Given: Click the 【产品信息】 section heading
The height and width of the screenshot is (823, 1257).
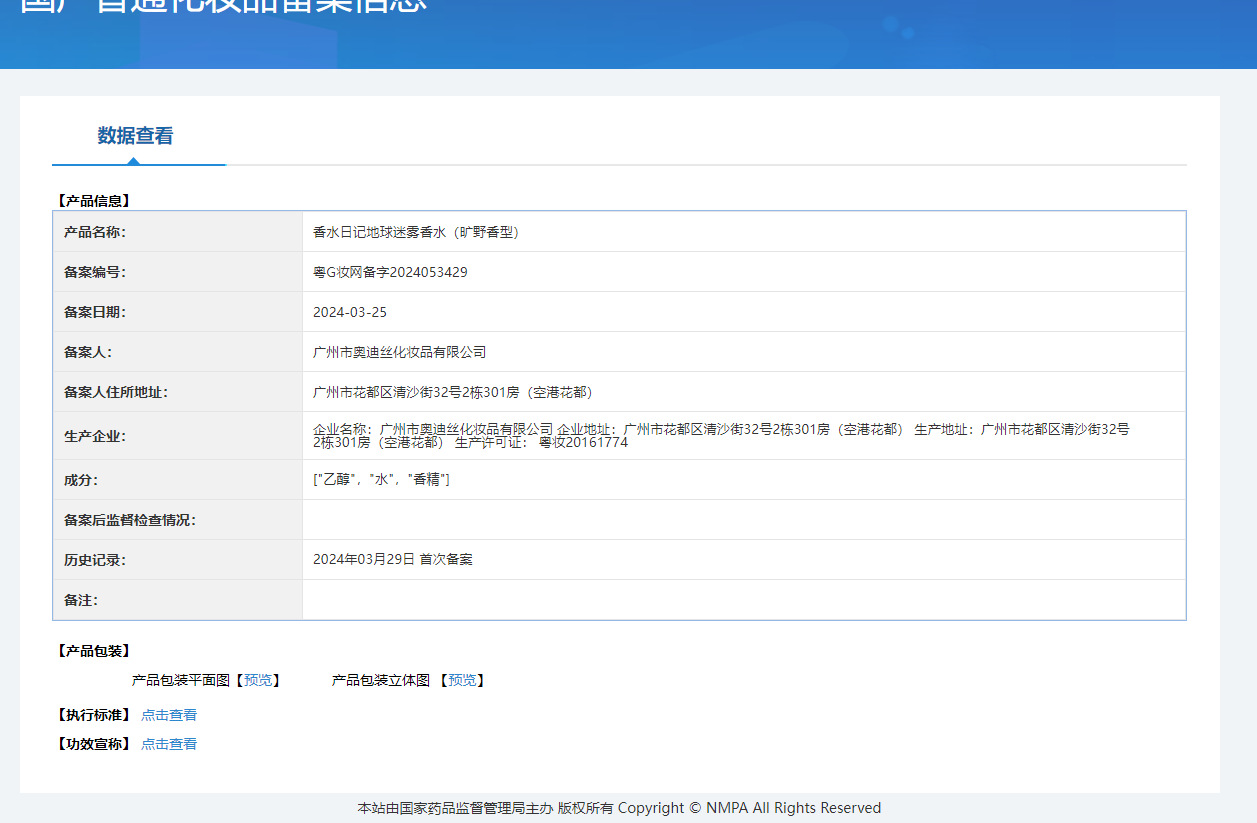Looking at the screenshot, I should coord(93,201).
